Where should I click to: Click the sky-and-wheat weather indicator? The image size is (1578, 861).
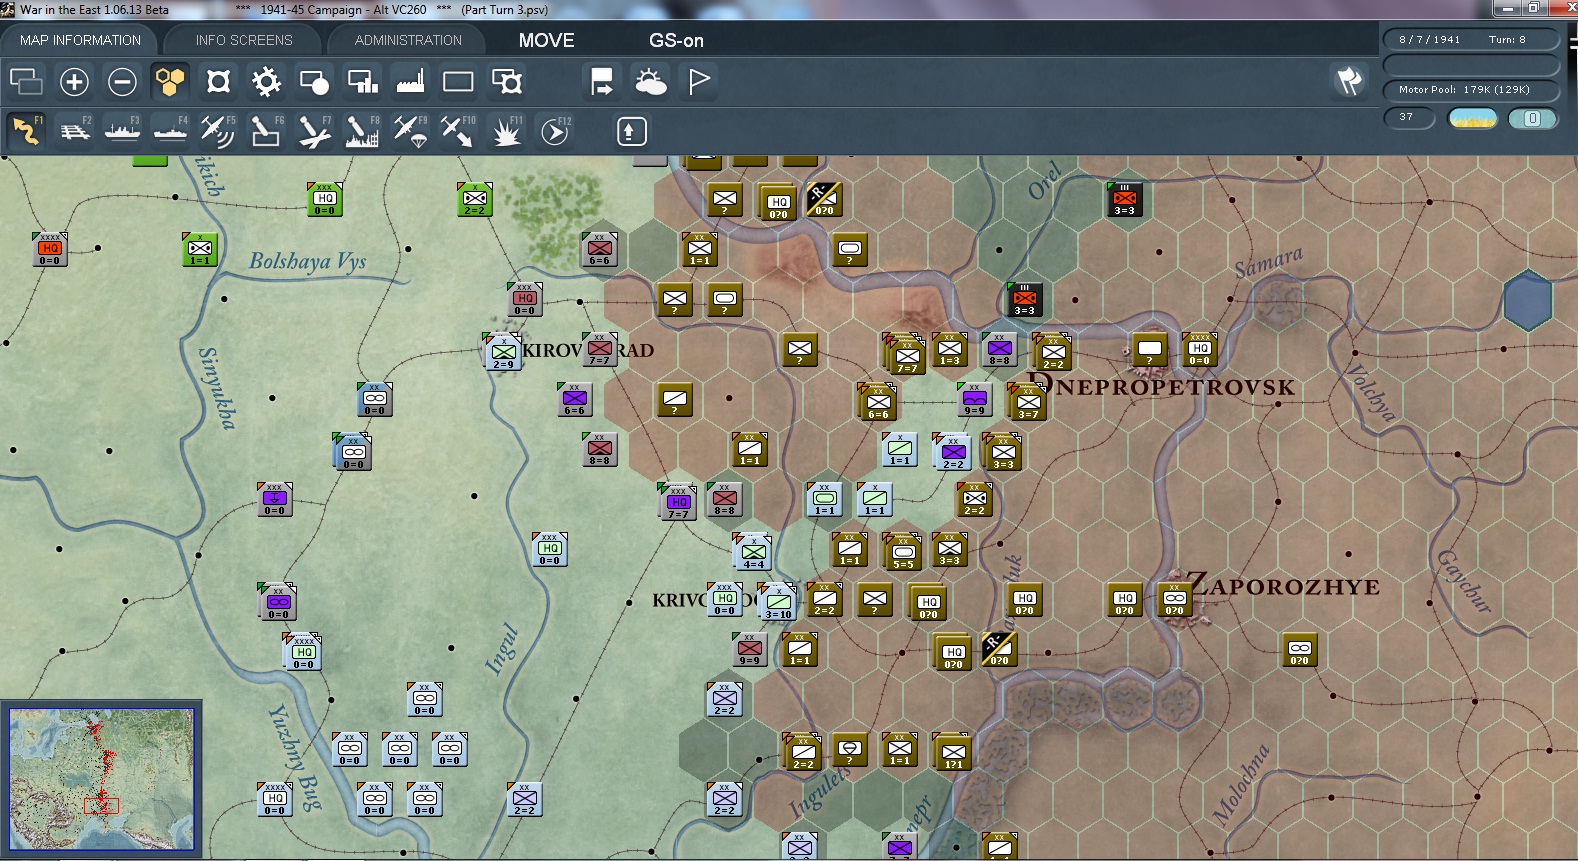(x=1473, y=119)
